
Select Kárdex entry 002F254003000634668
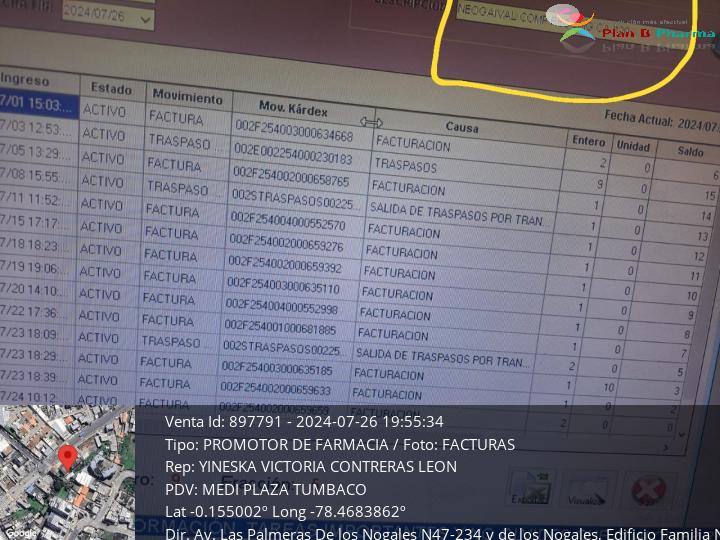click(294, 130)
